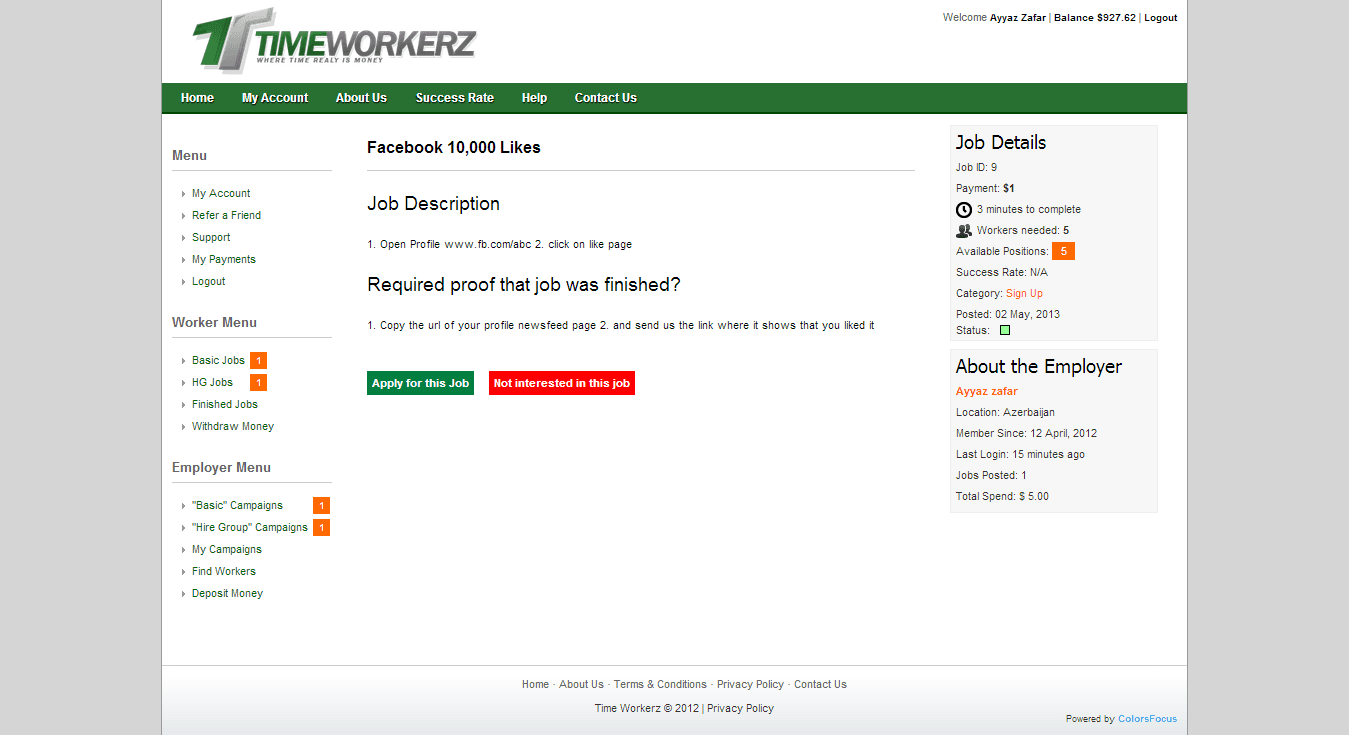Open "Hire Group" Campaigns in the Employer Menu

(x=250, y=528)
